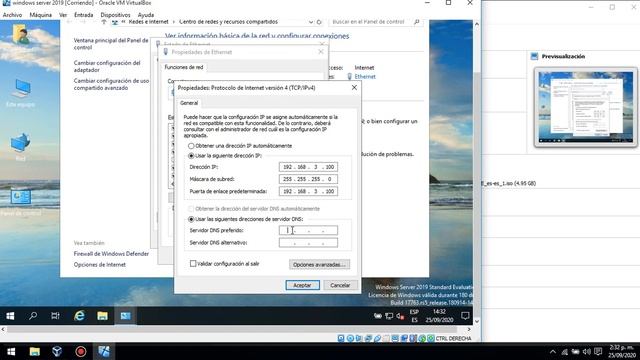
Task: Select 'Usar la siguiente dirección IP'
Action: [x=225, y=156]
